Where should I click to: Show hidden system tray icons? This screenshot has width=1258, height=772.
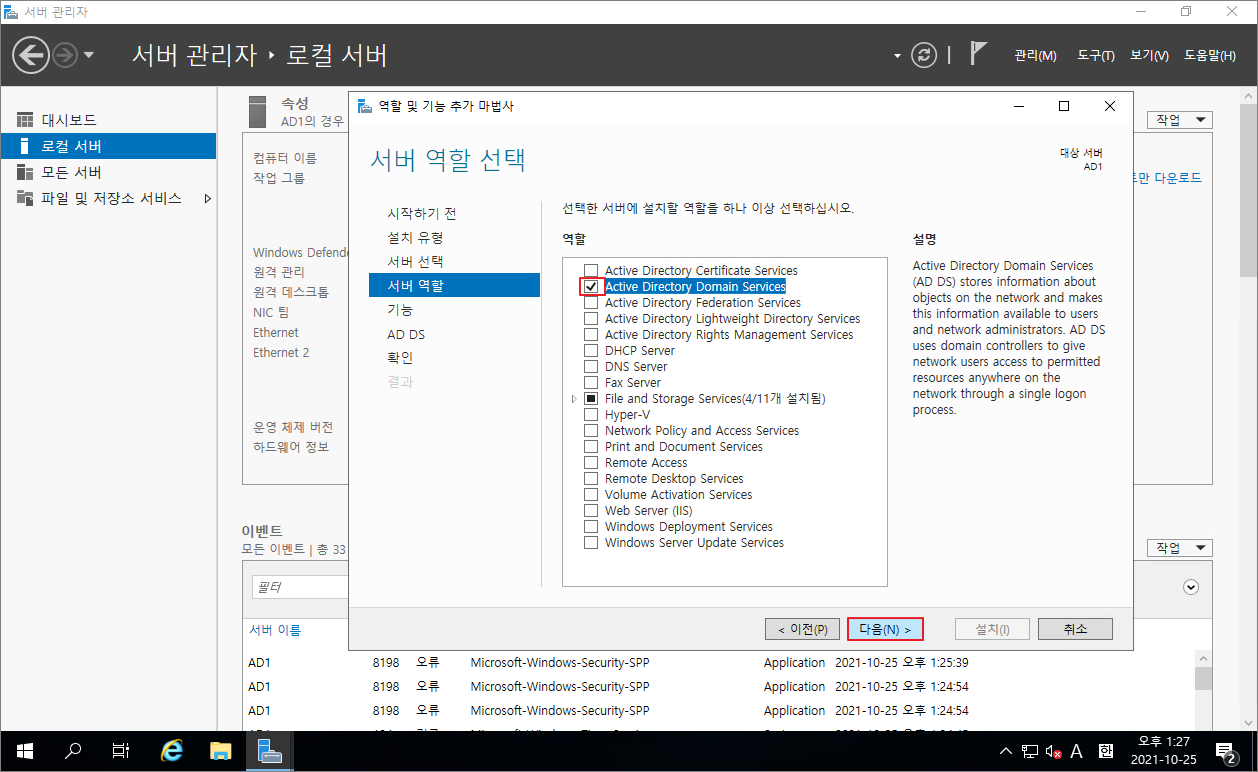point(1006,751)
